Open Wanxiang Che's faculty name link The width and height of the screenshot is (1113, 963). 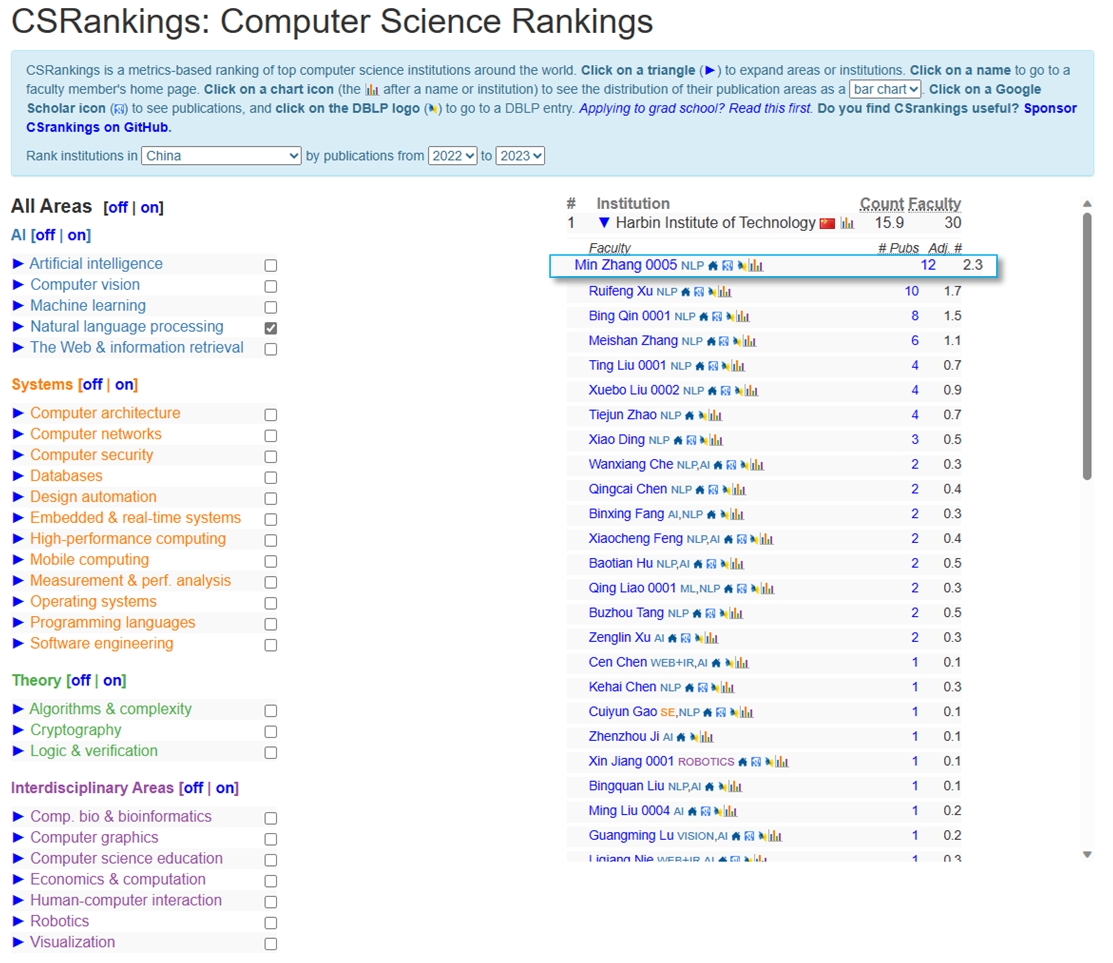(630, 465)
